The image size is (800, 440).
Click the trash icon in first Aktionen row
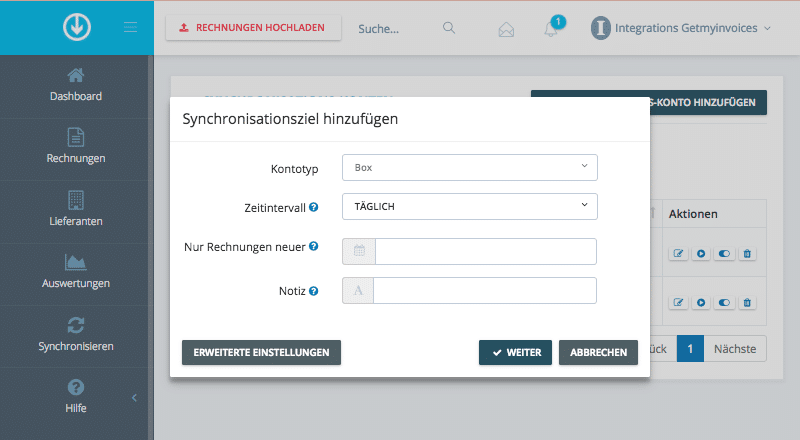[x=747, y=253]
